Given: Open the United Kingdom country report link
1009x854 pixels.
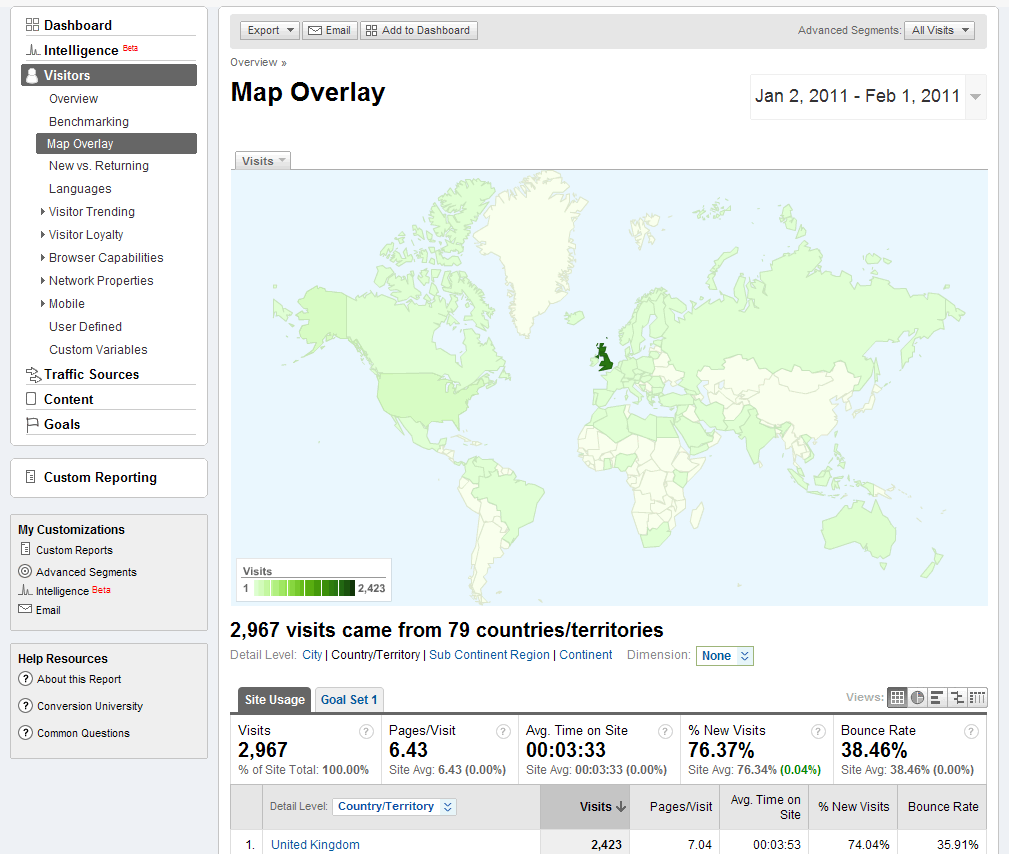Looking at the screenshot, I should click(315, 844).
